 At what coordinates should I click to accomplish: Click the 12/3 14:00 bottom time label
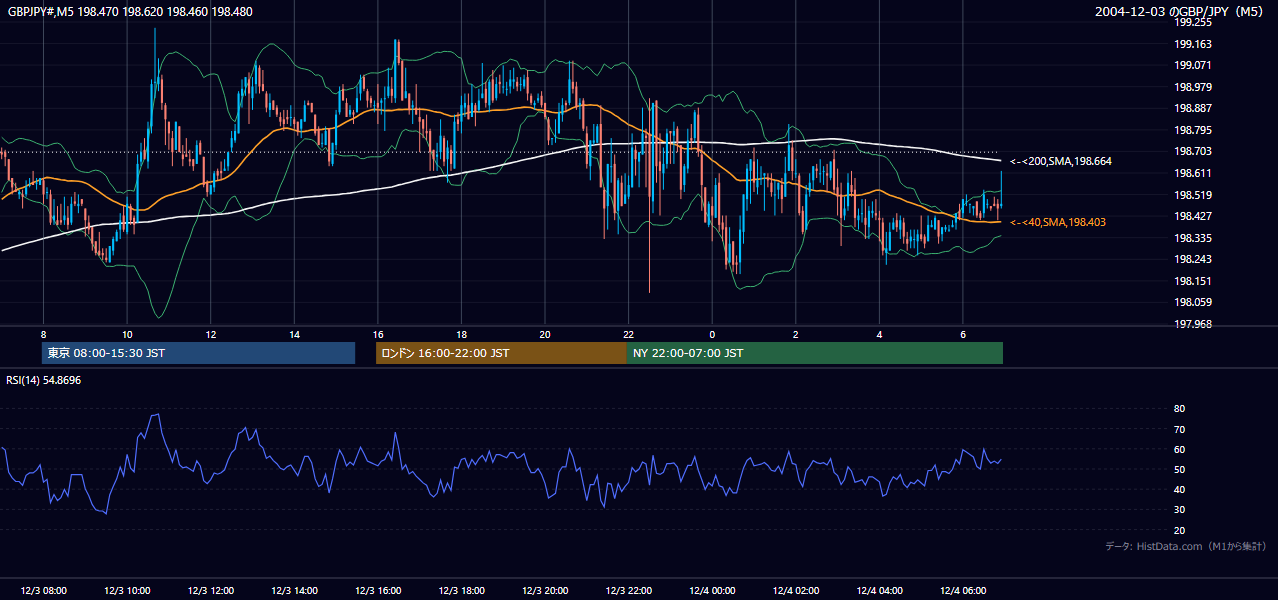294,591
